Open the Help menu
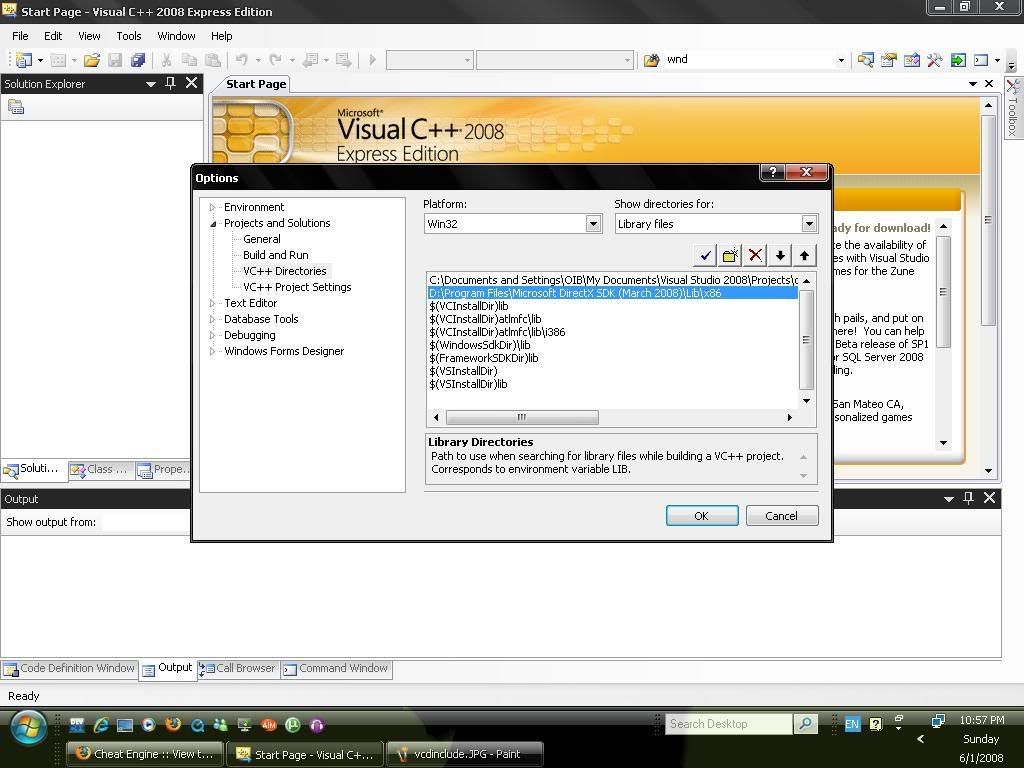Image resolution: width=1024 pixels, height=768 pixels. click(x=221, y=36)
